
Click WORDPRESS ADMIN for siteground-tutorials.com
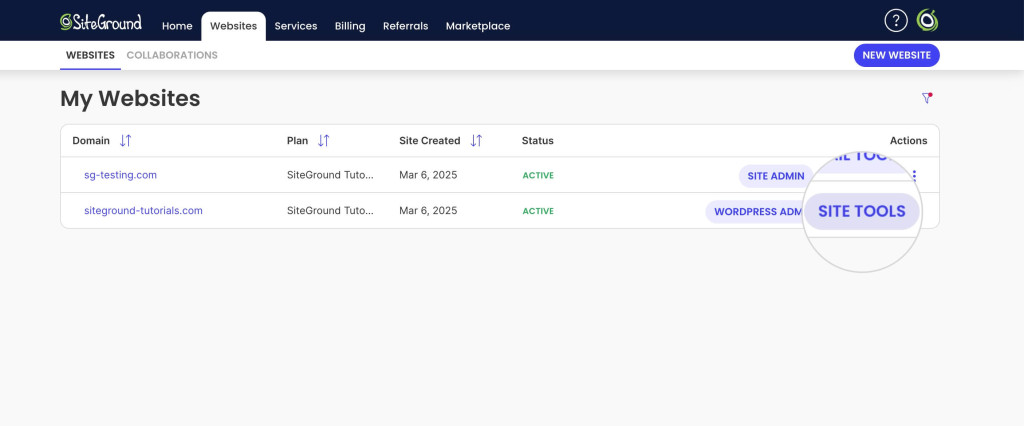(756, 212)
